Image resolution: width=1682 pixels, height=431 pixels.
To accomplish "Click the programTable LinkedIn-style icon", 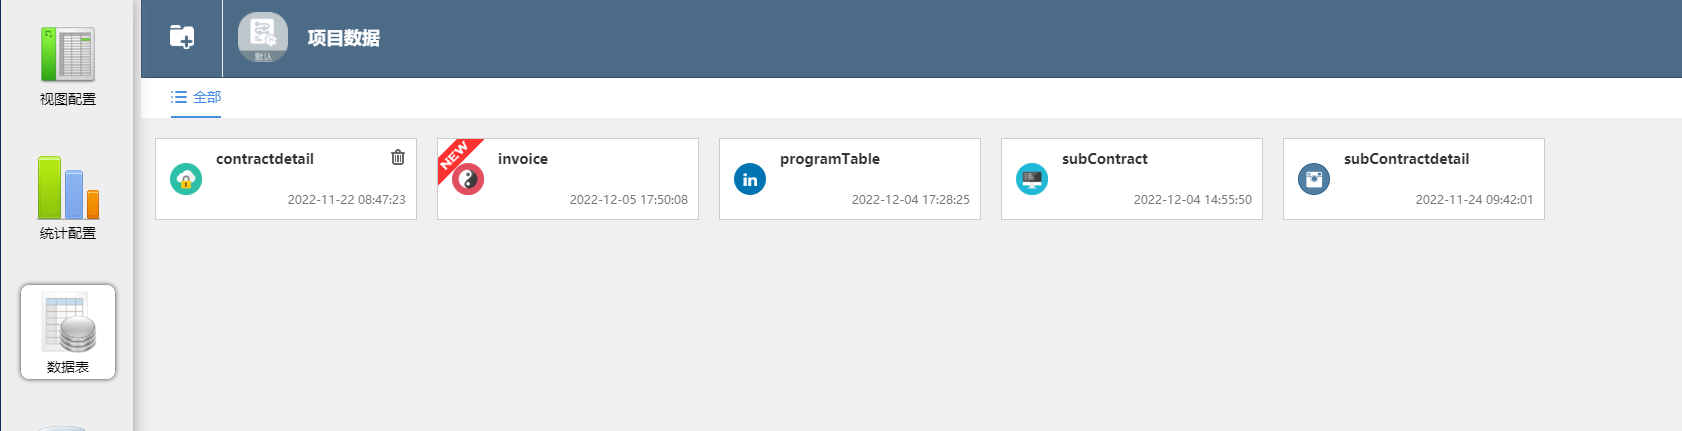I will tap(750, 179).
